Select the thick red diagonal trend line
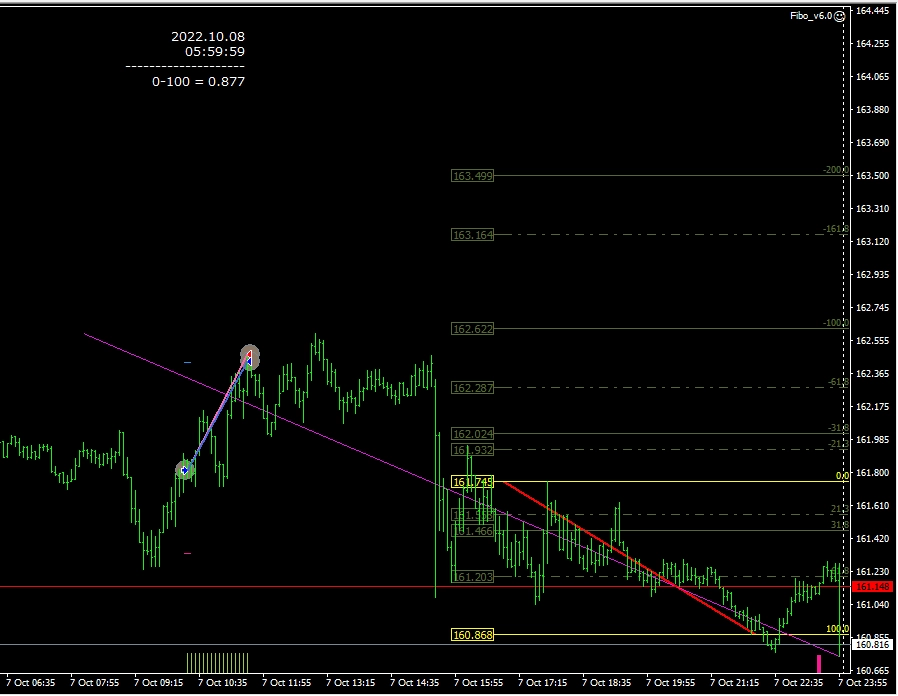This screenshot has width=898, height=696. click(628, 558)
